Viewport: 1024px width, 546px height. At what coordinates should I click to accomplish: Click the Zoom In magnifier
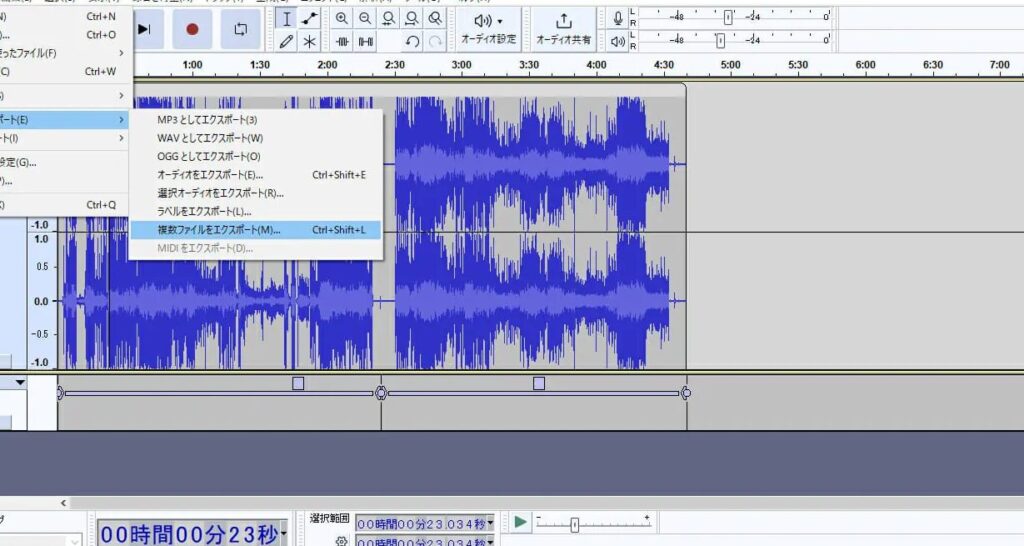[x=342, y=19]
